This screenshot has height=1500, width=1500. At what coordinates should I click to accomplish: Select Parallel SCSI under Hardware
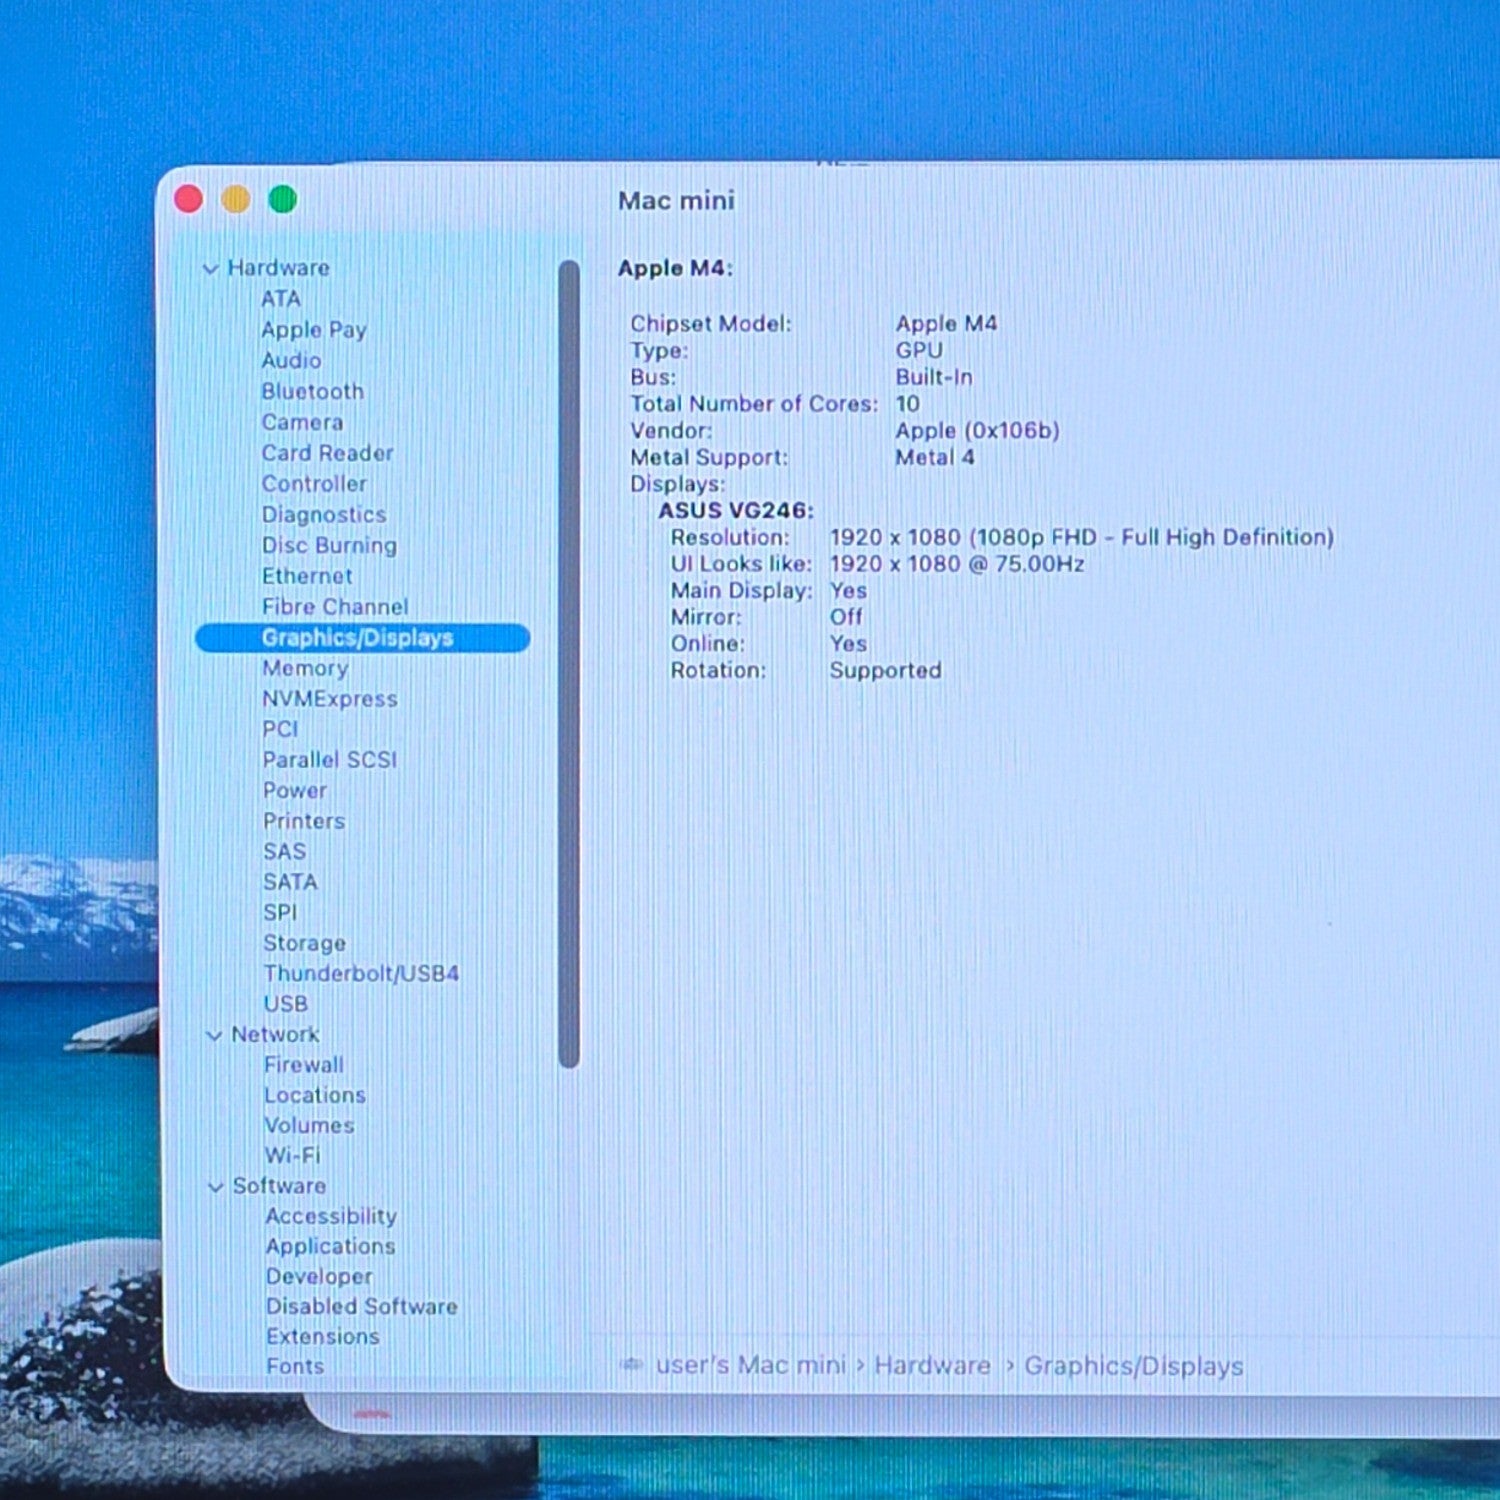pos(330,760)
